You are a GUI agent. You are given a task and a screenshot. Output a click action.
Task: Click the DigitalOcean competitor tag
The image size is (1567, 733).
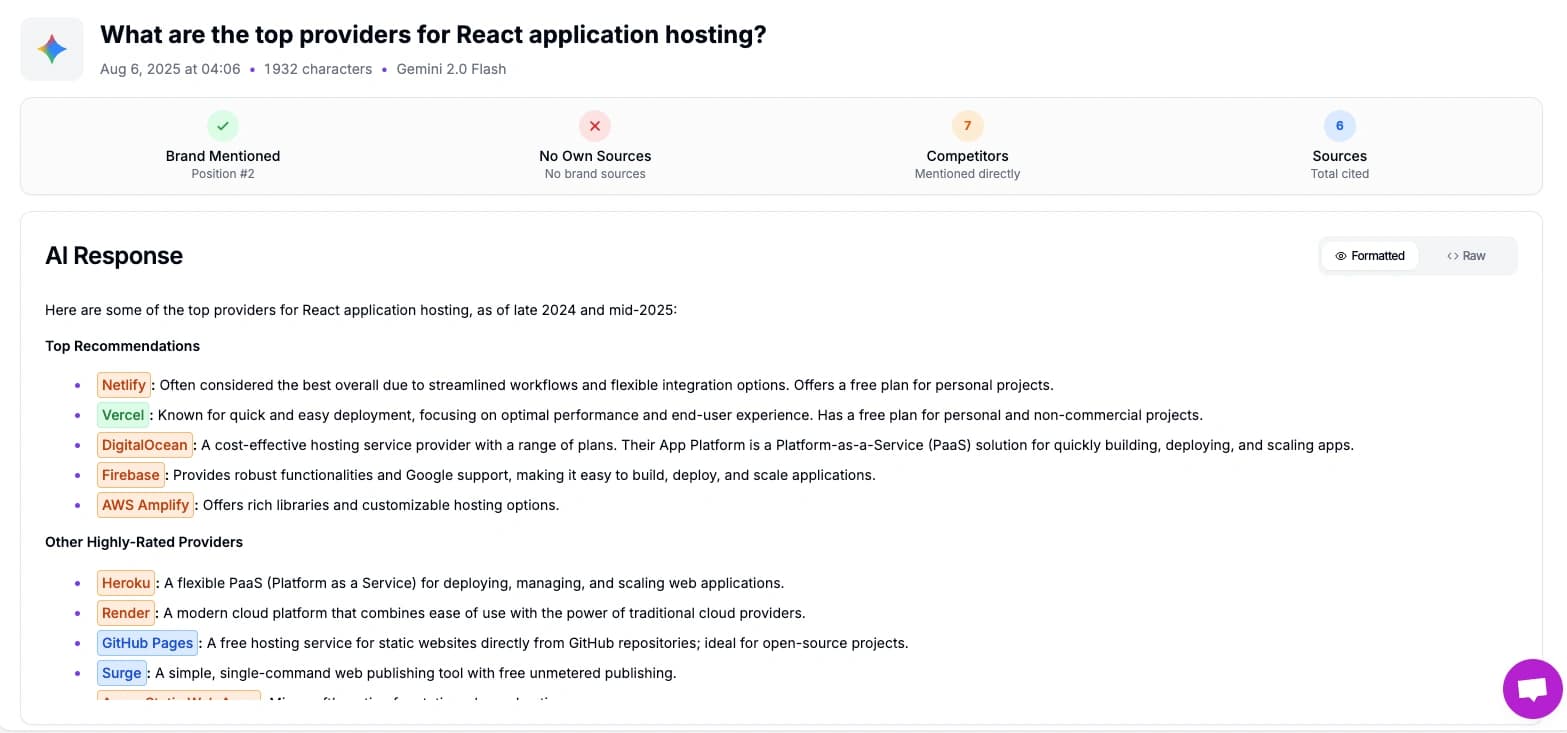pyautogui.click(x=145, y=445)
